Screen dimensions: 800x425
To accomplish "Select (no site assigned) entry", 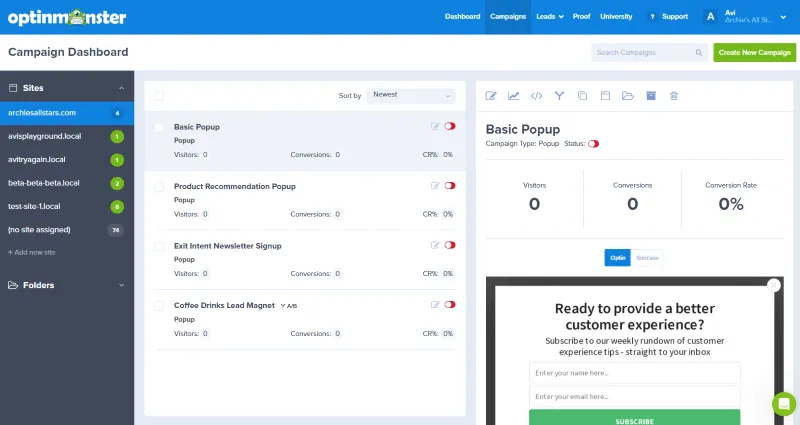I will 67,230.
